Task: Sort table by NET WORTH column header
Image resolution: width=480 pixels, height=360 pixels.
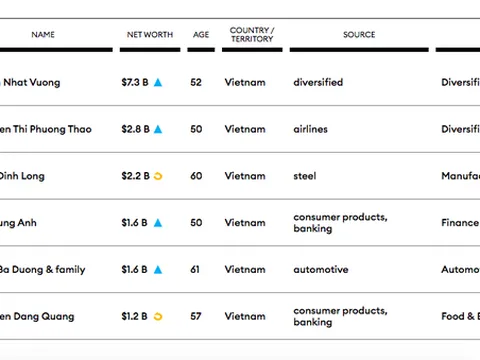Action: coord(150,35)
